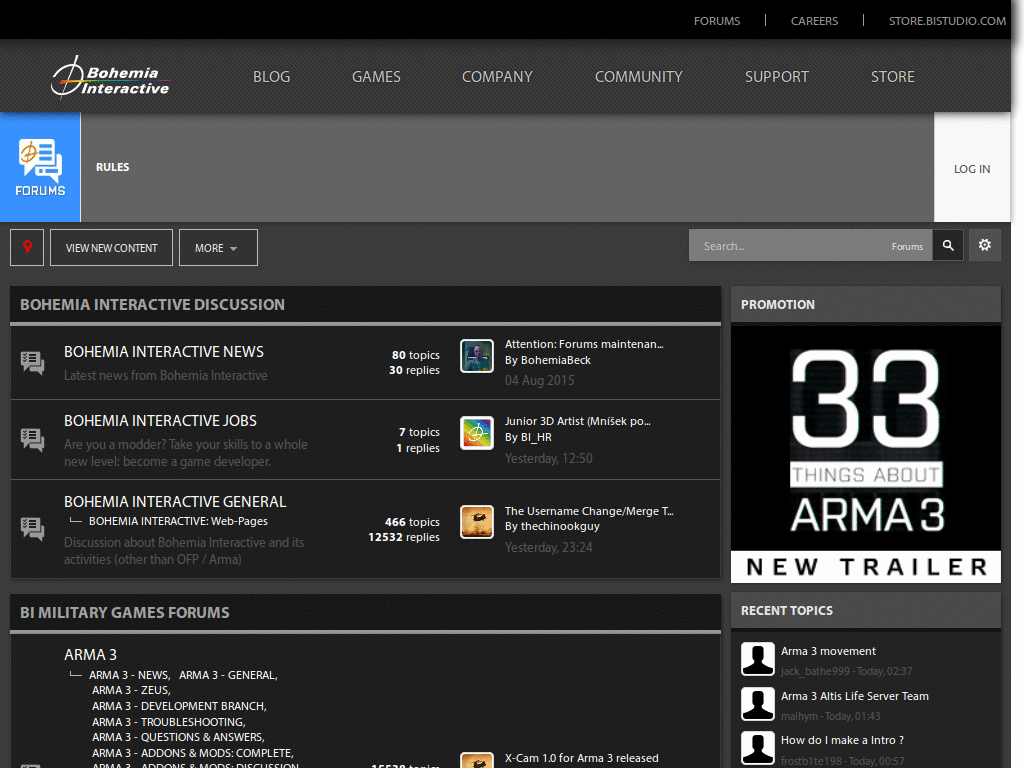
Task: Open Attention: Forums maintenance topic
Action: [x=584, y=344]
